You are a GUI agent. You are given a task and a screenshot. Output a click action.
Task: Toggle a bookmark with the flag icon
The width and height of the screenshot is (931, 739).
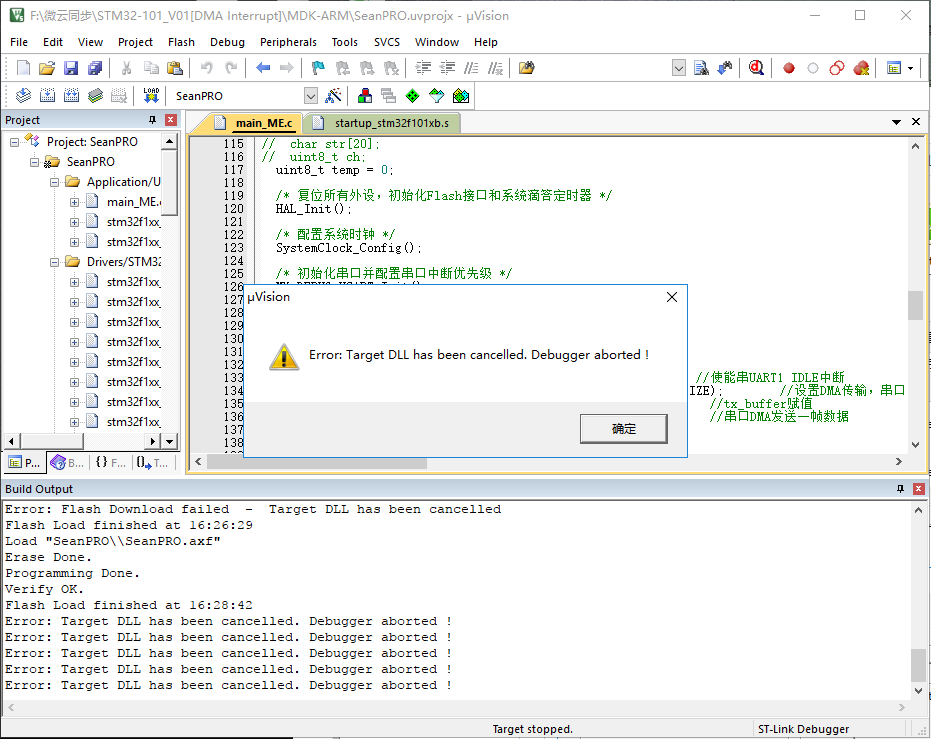[318, 68]
